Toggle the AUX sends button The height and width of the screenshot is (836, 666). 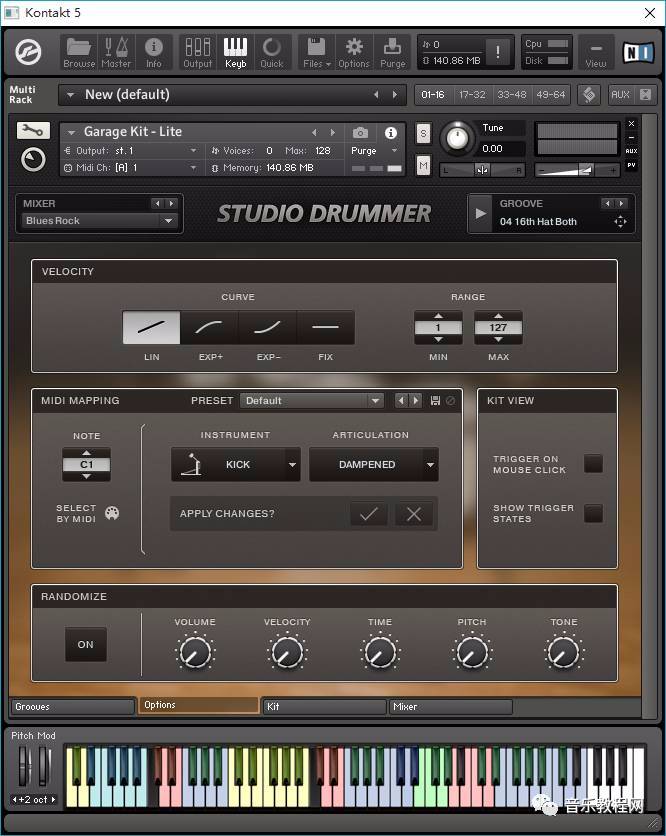point(620,95)
